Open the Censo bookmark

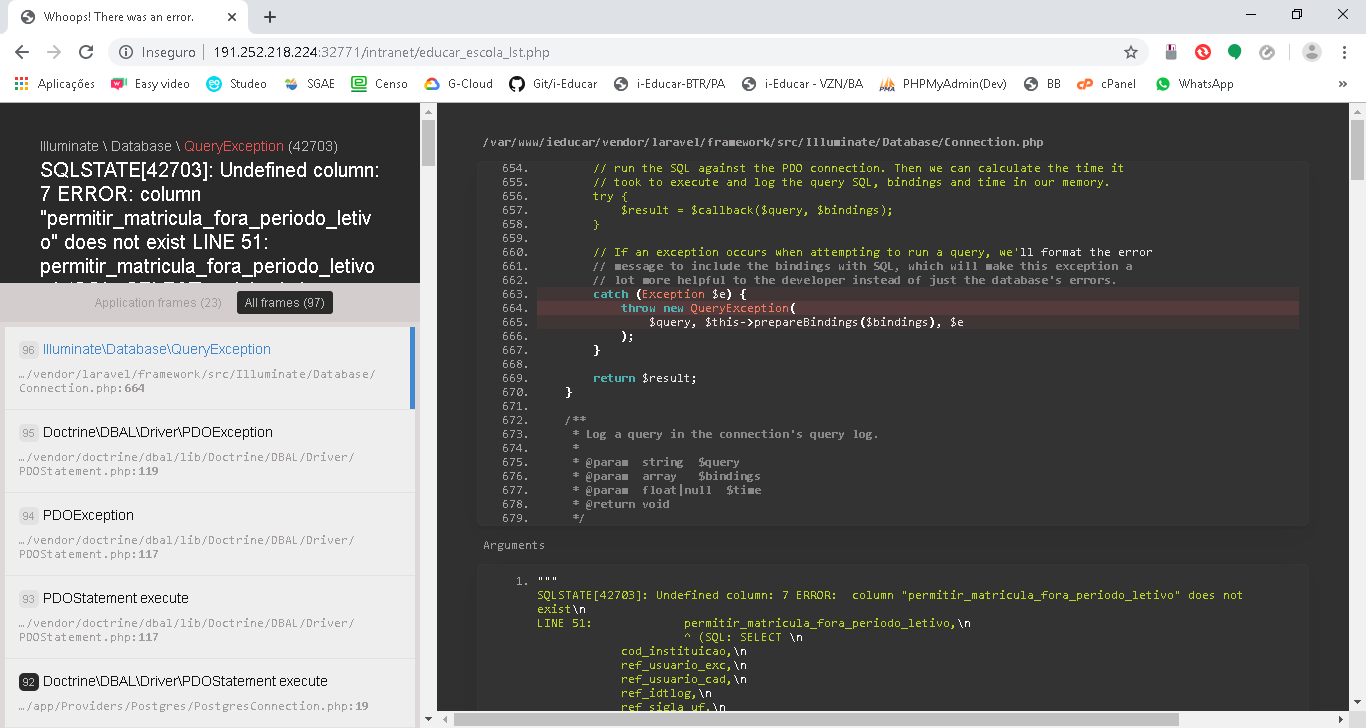(380, 84)
